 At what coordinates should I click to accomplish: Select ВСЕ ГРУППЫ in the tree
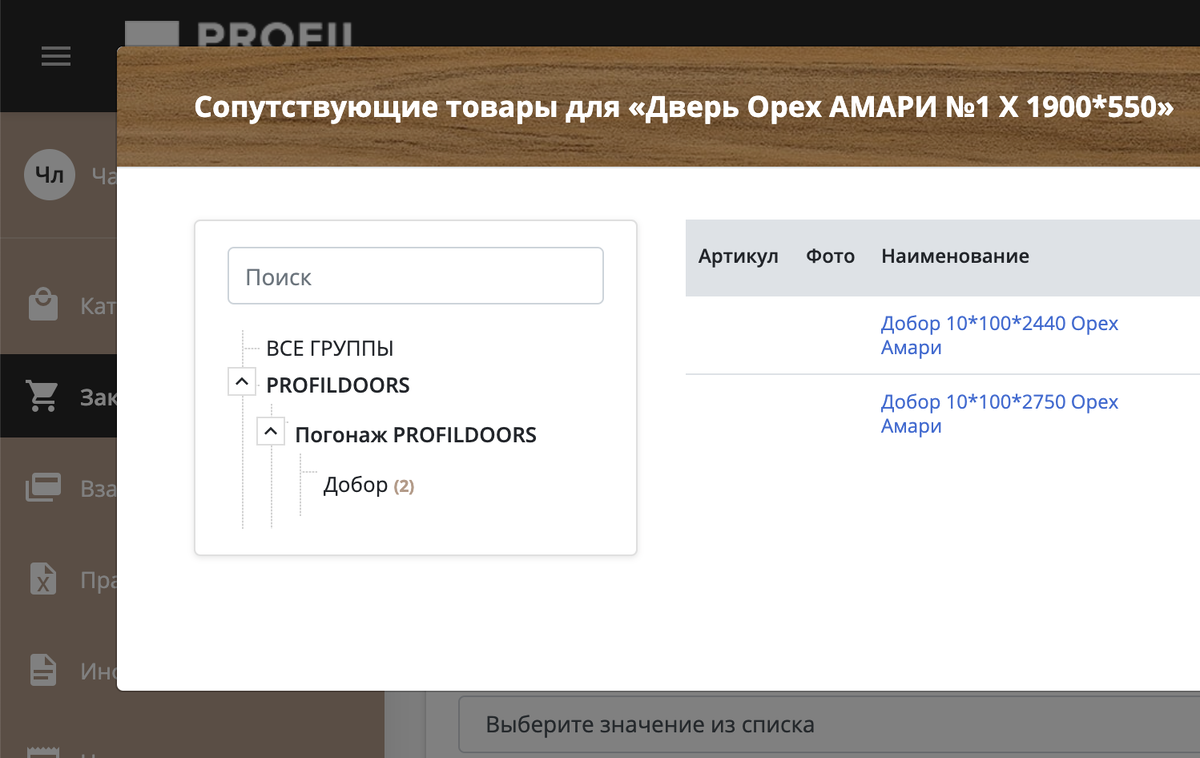(330, 349)
